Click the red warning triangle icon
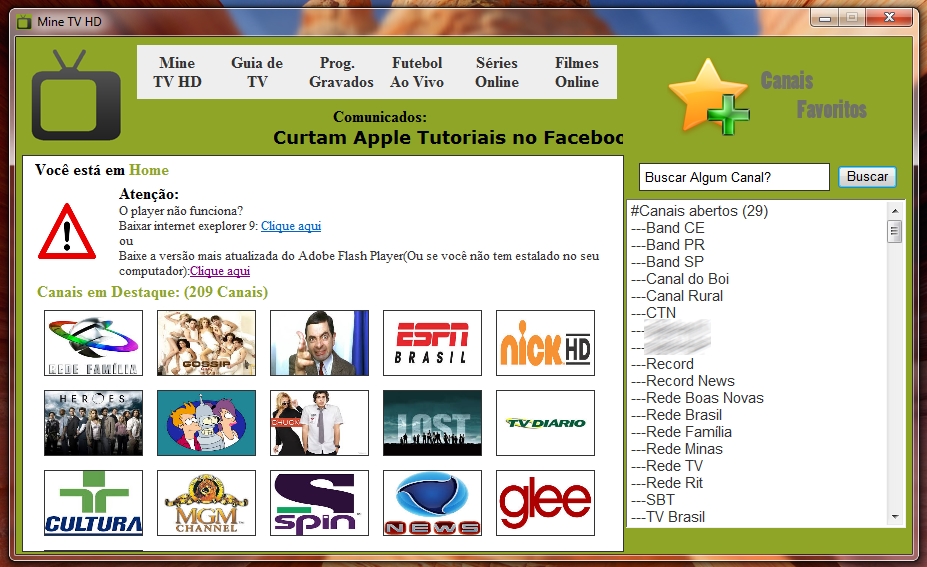Viewport: 927px width, 567px height. 67,232
